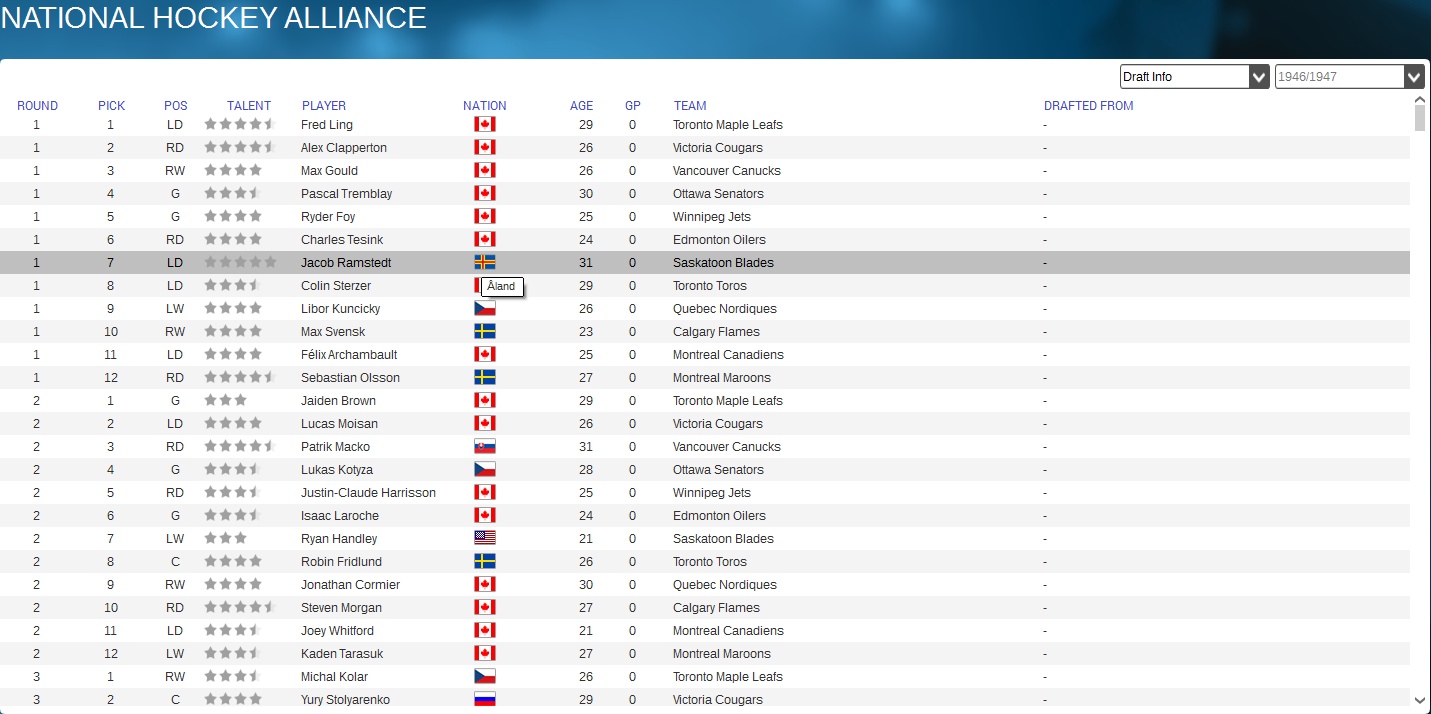Click Fred Ling's talent star rating
The image size is (1431, 714).
tap(239, 125)
